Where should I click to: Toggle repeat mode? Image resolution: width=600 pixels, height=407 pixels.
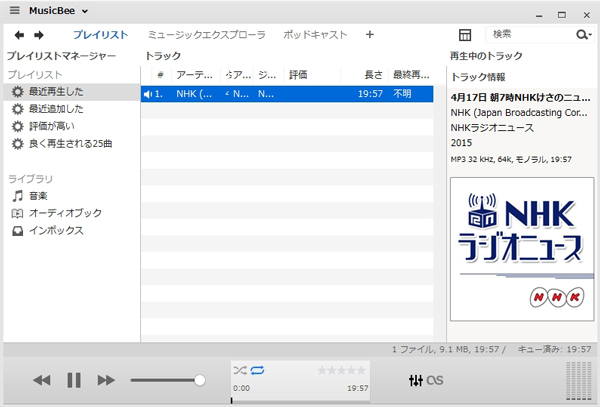pos(258,370)
